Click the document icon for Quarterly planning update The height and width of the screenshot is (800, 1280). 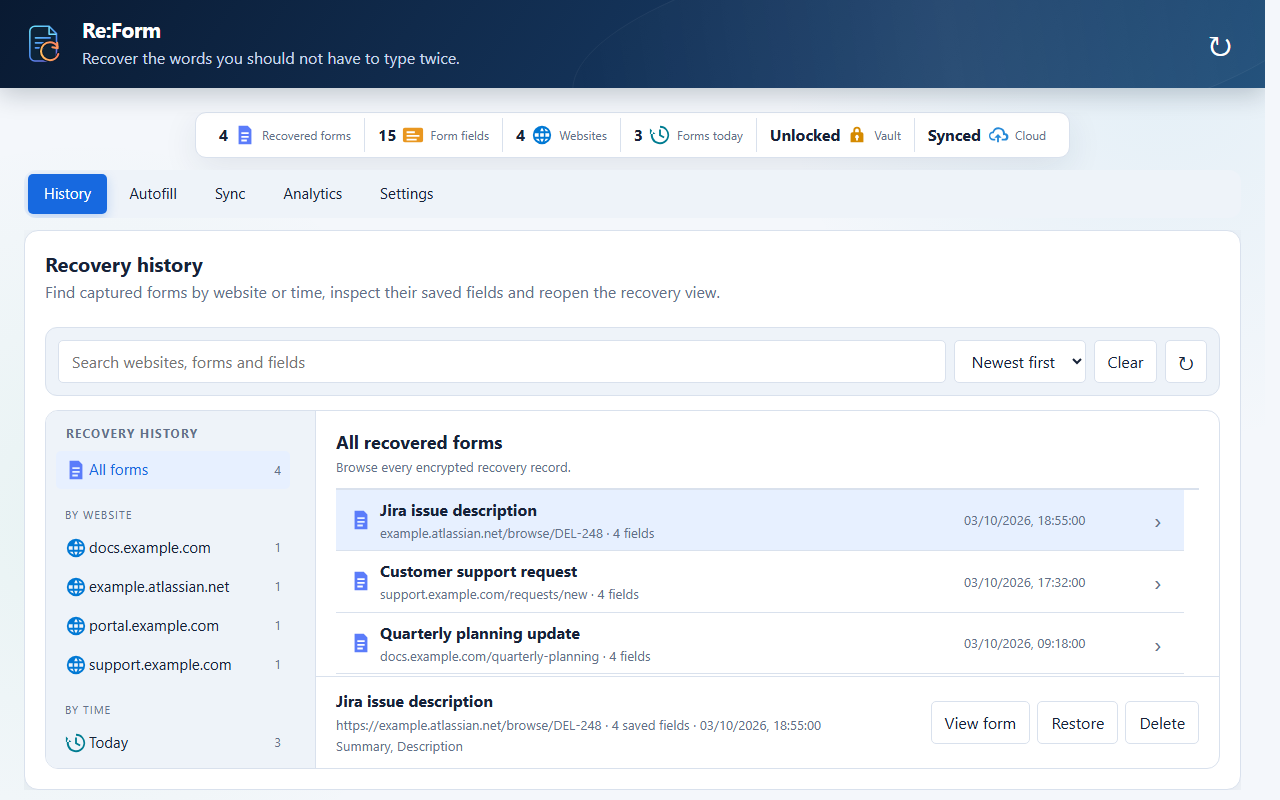(x=361, y=643)
